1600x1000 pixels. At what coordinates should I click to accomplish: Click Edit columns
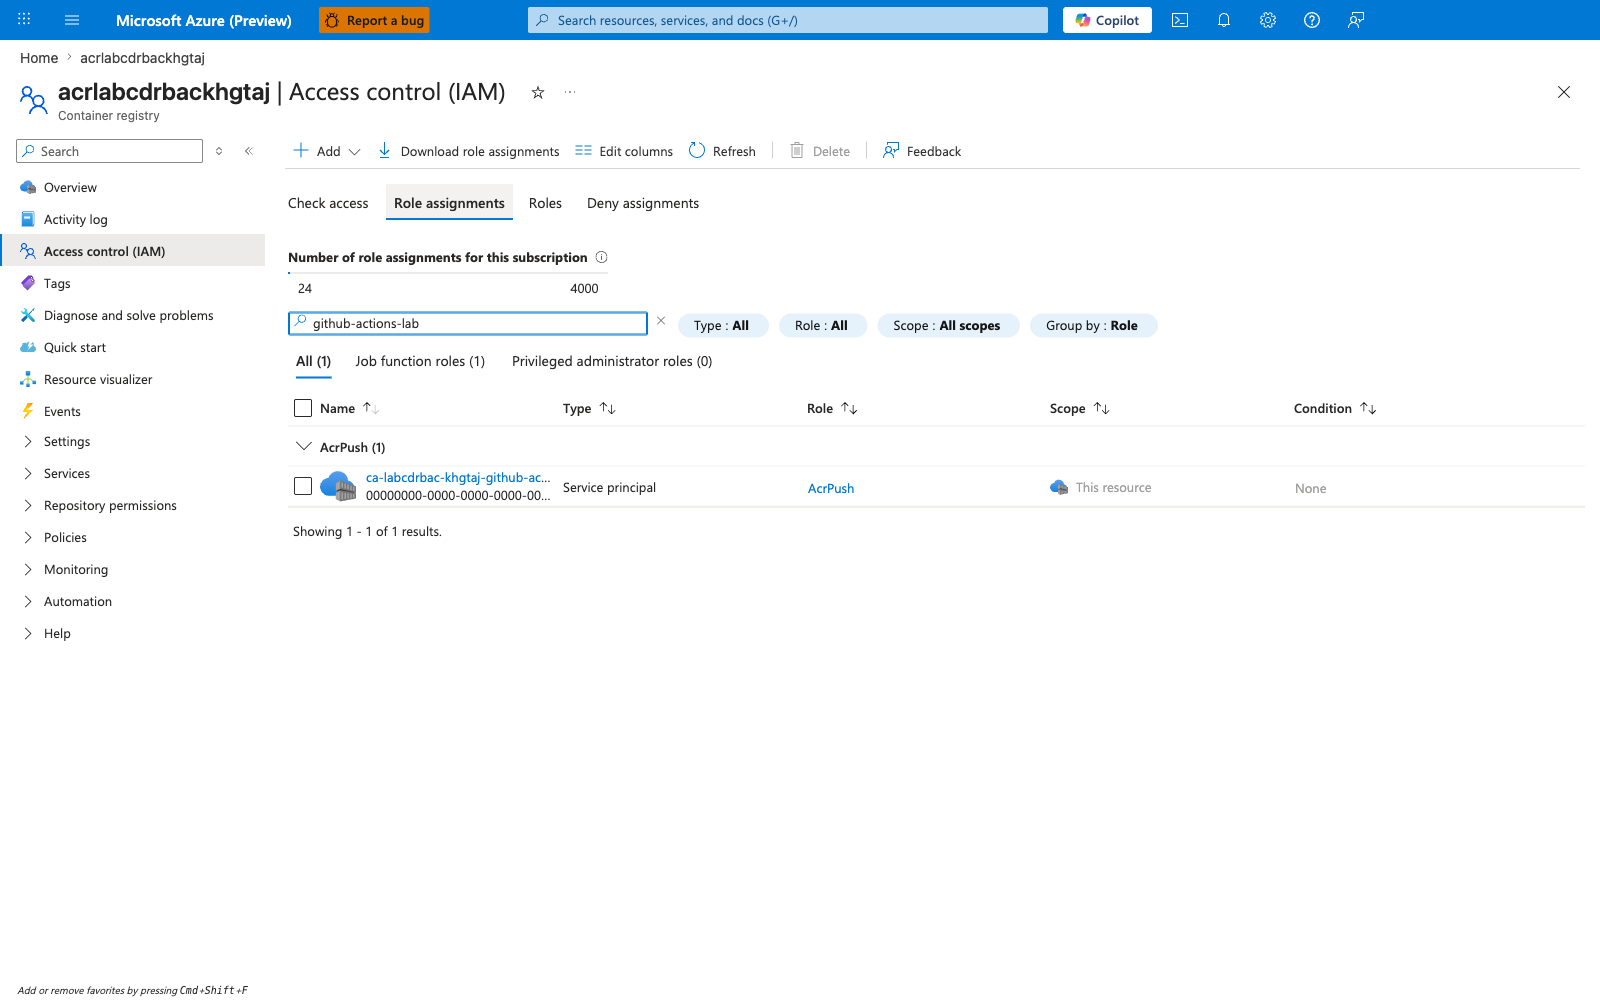(x=624, y=151)
